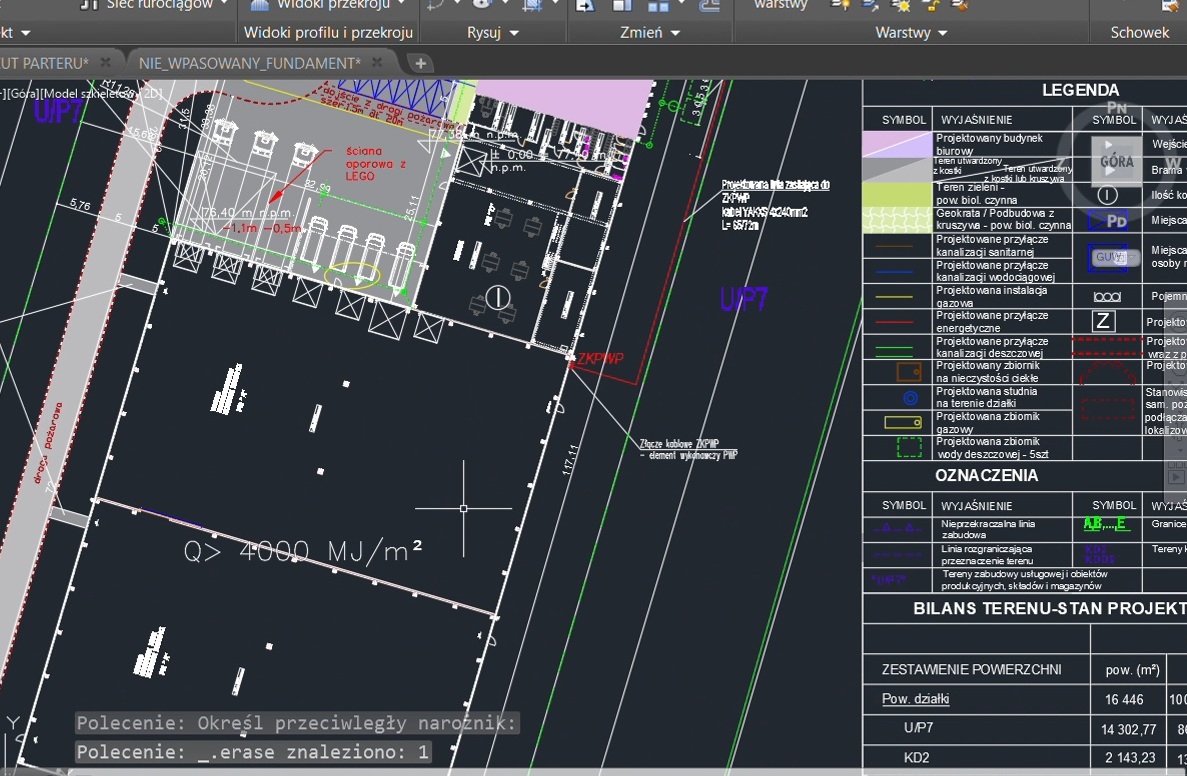Switch to the UT PARTERU drawing tab
The height and width of the screenshot is (776, 1187).
tap(45, 63)
